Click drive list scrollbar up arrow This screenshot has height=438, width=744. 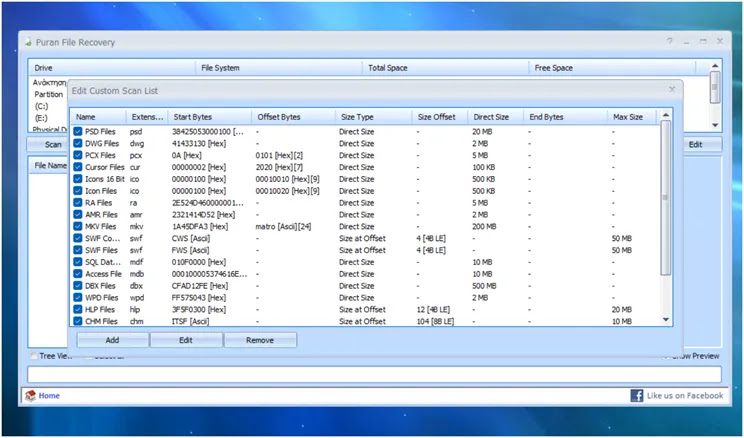[x=715, y=65]
